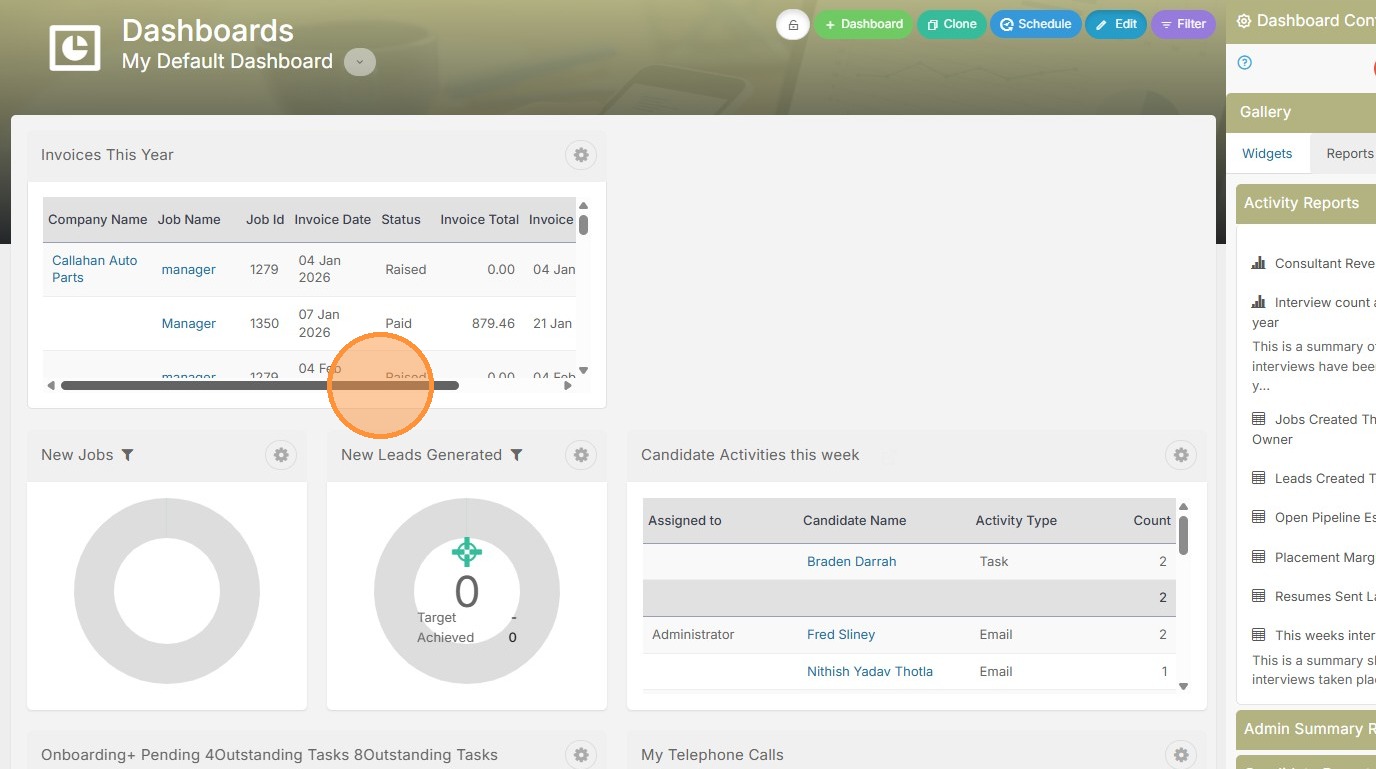Click the + Dashboard button
This screenshot has height=769, width=1376.
(863, 24)
